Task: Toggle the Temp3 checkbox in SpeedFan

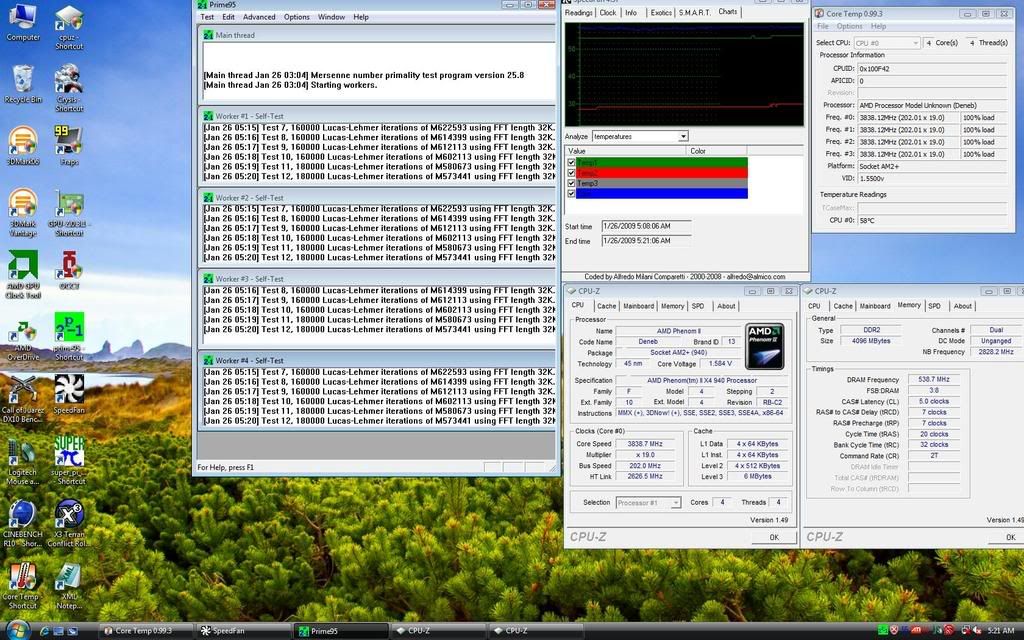Action: tap(571, 184)
